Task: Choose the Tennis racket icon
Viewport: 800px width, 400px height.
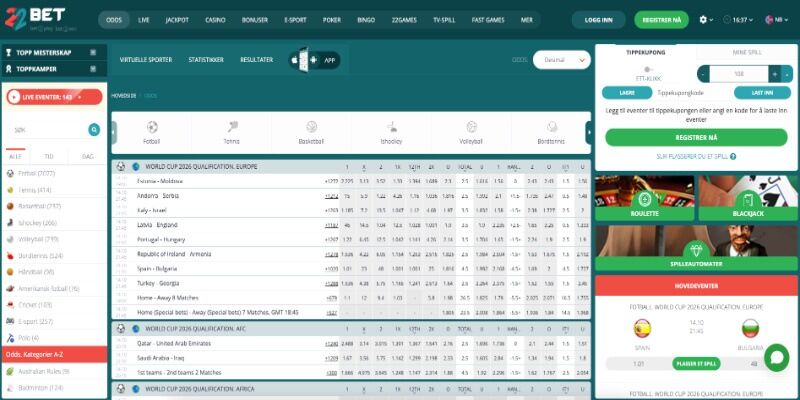Action: pyautogui.click(x=232, y=128)
